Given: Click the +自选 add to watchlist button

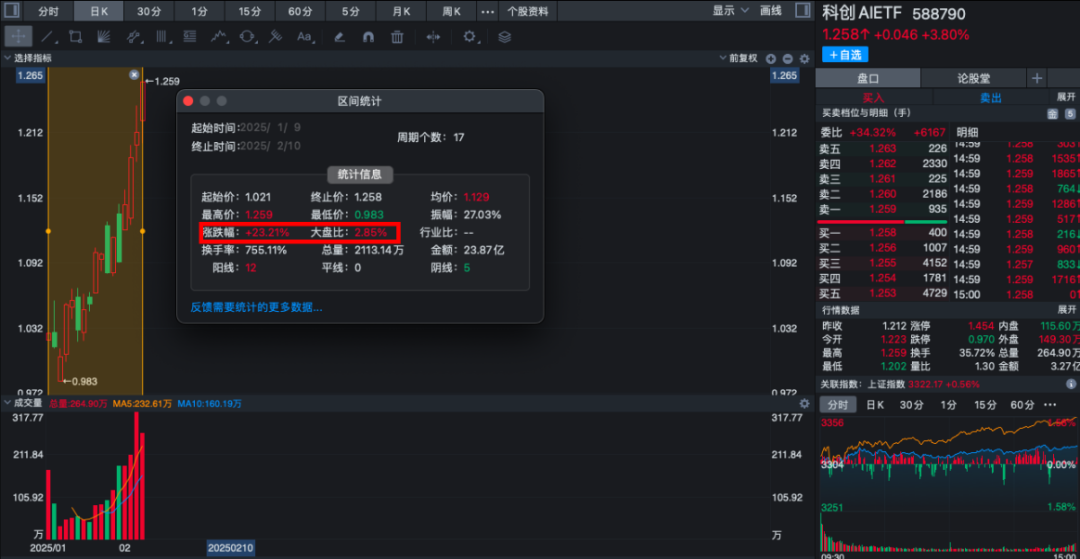Looking at the screenshot, I should (845, 54).
